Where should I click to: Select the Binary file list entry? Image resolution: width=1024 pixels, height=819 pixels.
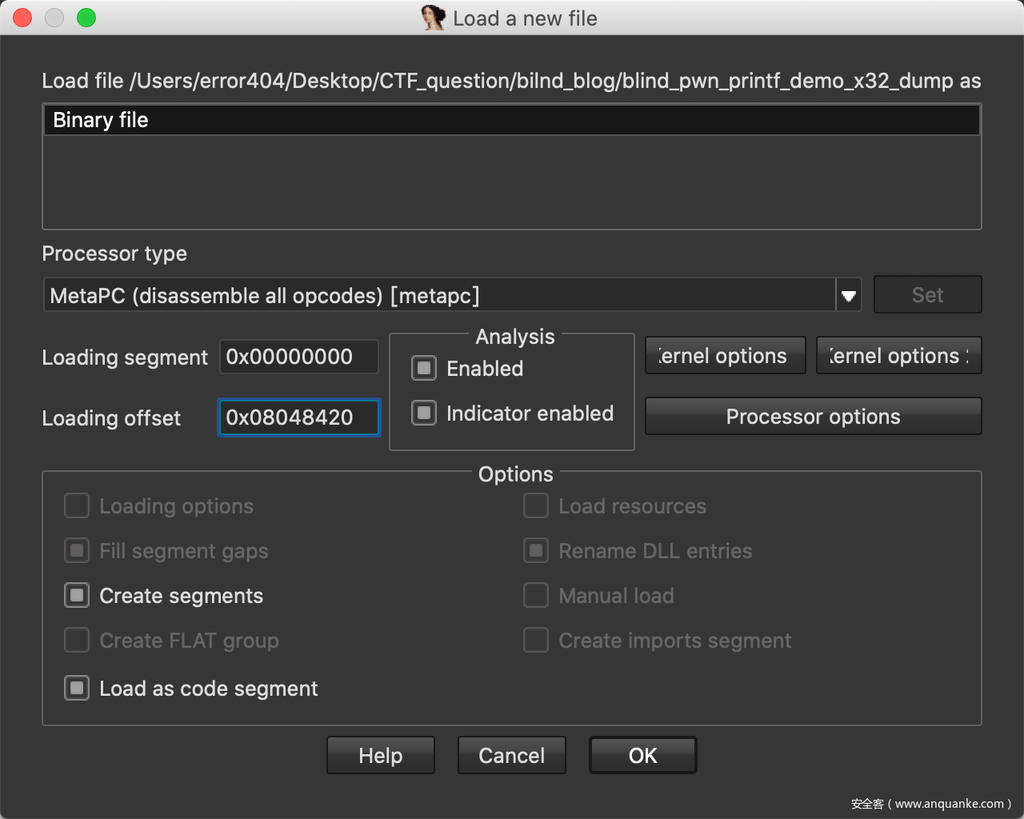pos(510,120)
